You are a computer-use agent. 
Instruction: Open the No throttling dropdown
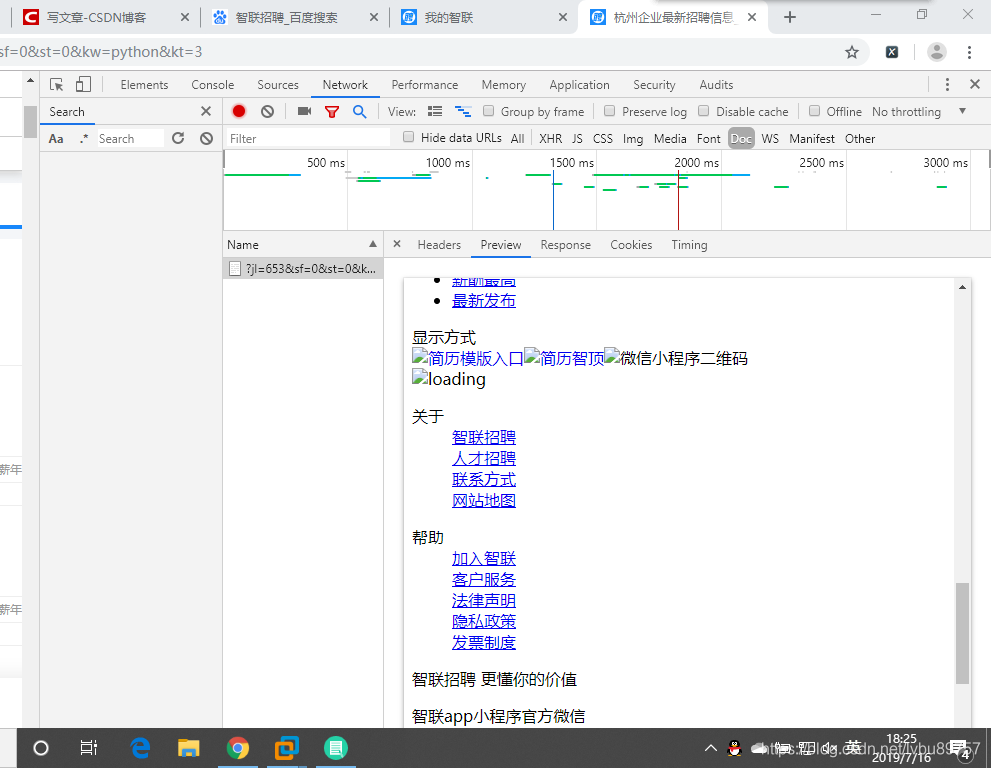919,111
